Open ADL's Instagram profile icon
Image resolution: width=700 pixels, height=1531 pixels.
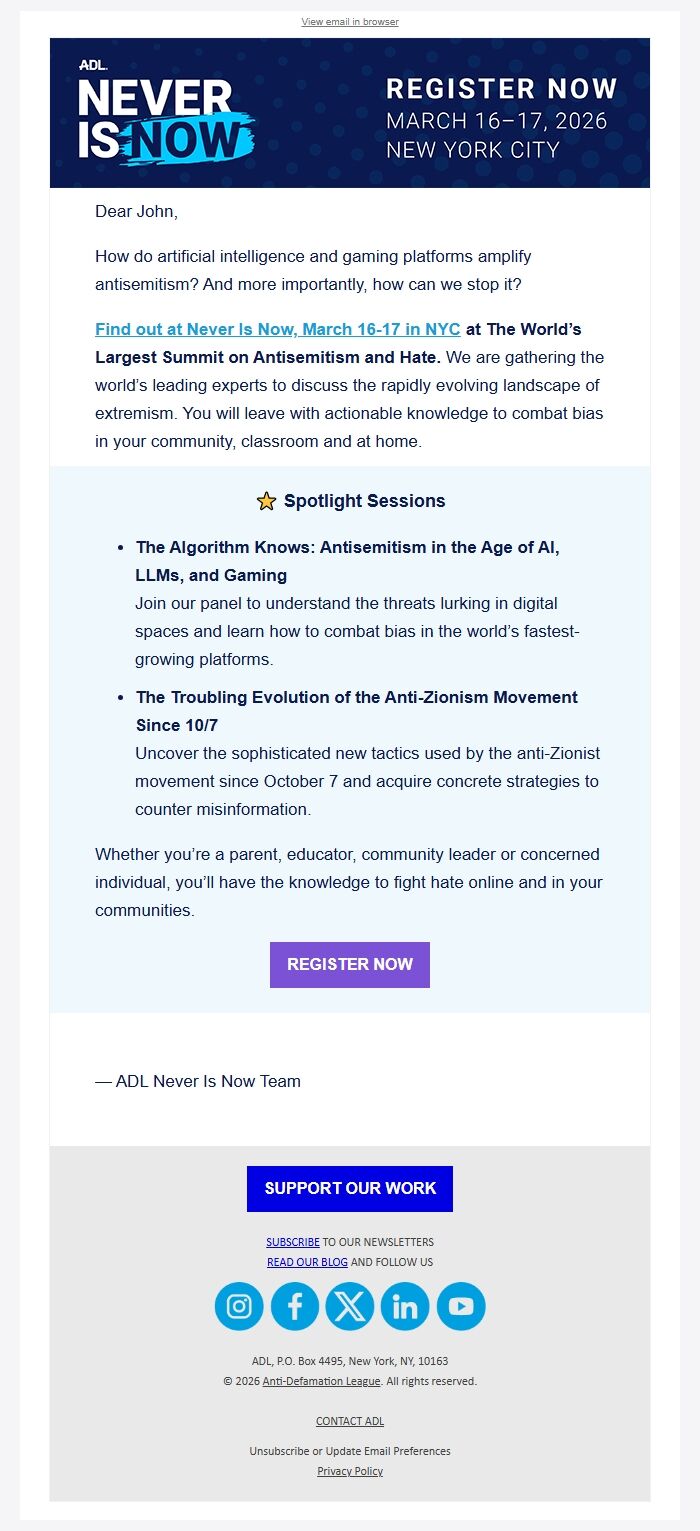pyautogui.click(x=238, y=1306)
